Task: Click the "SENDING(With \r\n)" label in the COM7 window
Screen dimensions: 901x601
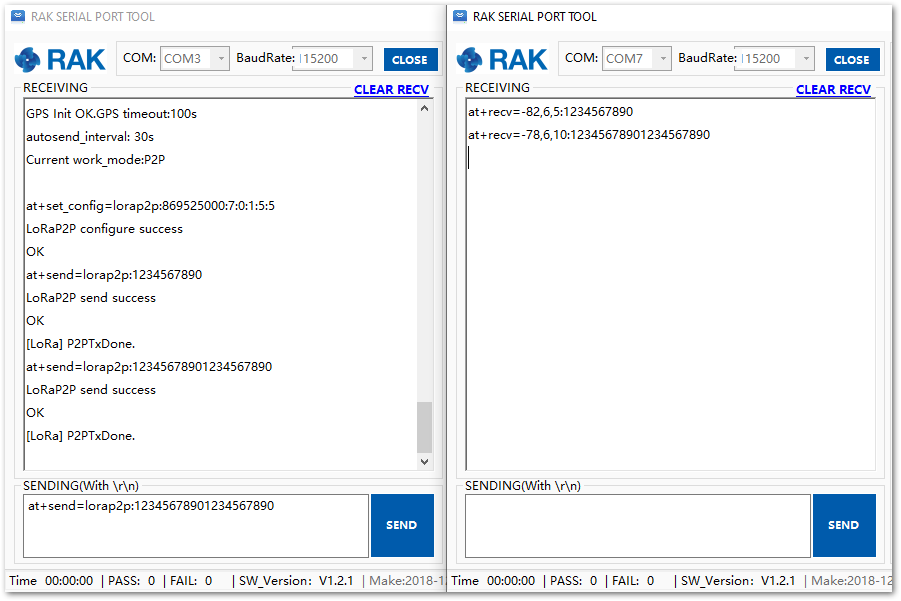Action: coord(523,486)
